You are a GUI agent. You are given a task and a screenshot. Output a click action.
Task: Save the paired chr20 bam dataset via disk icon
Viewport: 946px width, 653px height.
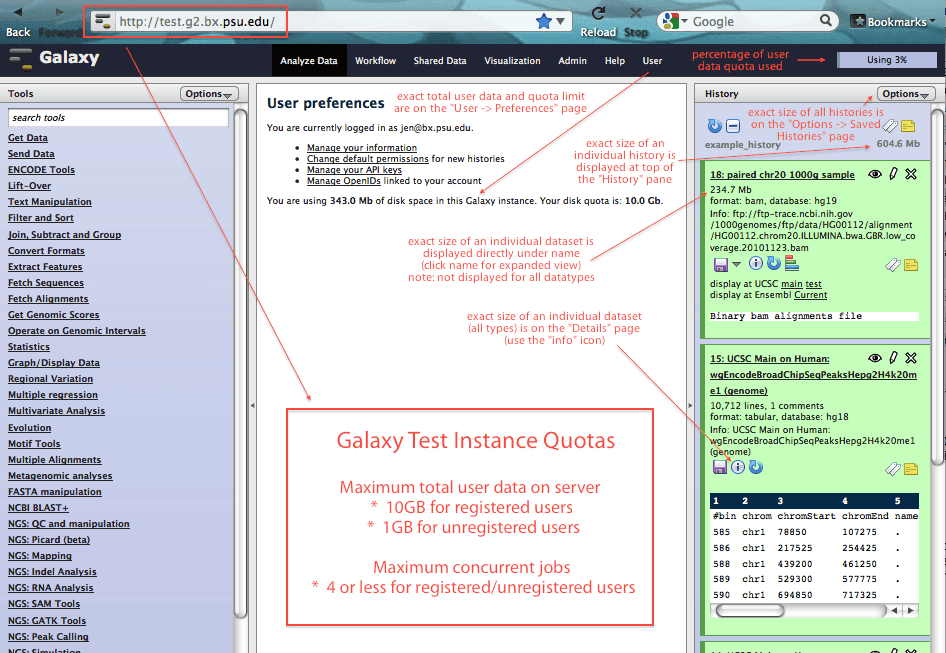[x=720, y=264]
